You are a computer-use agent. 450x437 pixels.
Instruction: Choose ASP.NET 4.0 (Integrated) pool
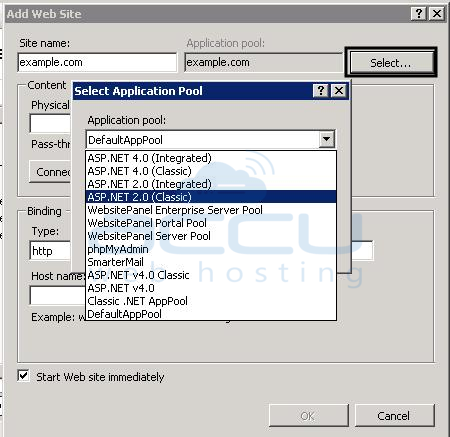click(211, 158)
